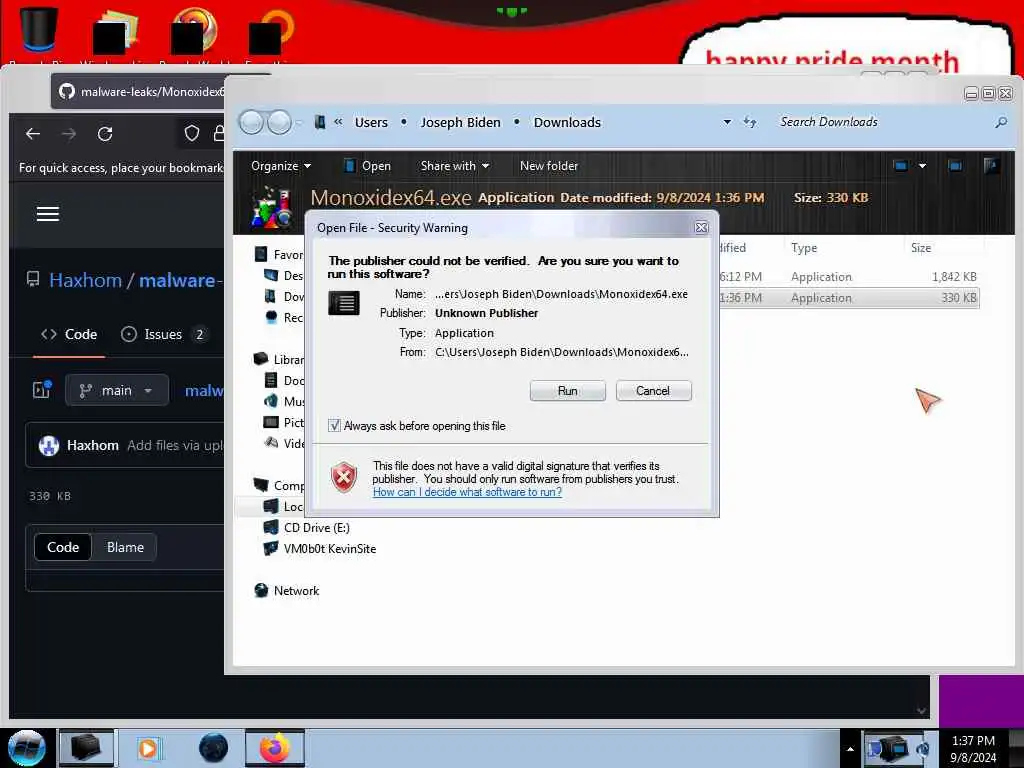
Task: Sort files by the Type column header
Action: tap(804, 248)
